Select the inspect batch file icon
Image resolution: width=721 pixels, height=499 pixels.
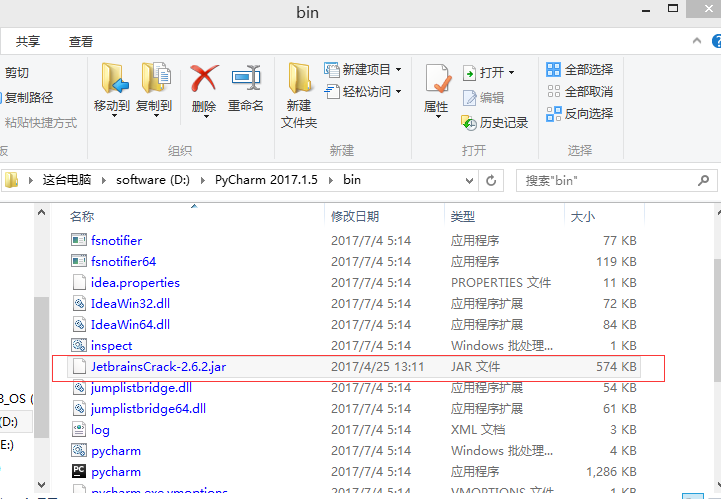(79, 345)
